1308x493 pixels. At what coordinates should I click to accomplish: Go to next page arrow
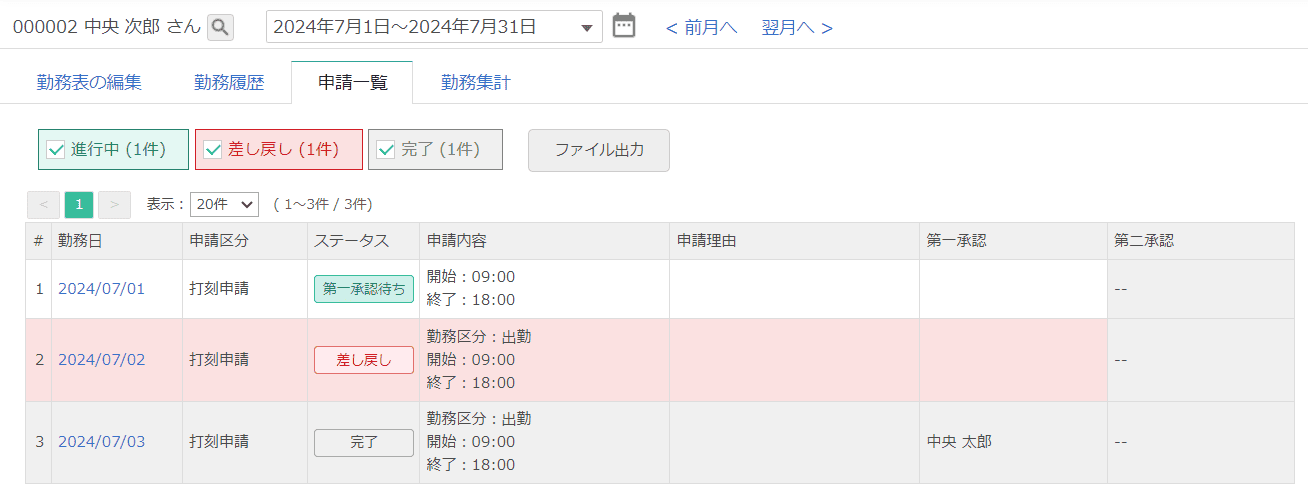[115, 205]
